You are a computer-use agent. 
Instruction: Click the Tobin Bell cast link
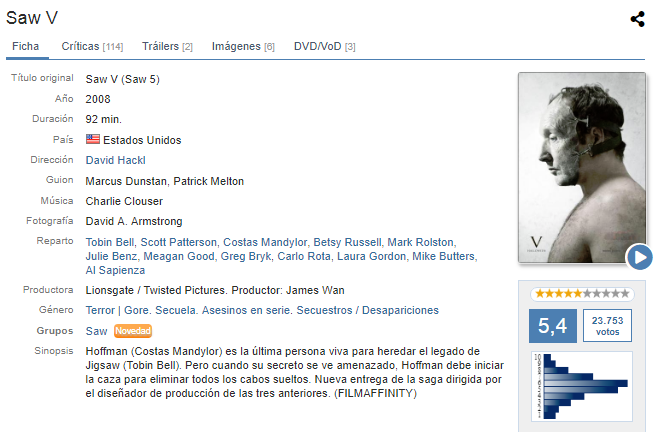point(110,242)
